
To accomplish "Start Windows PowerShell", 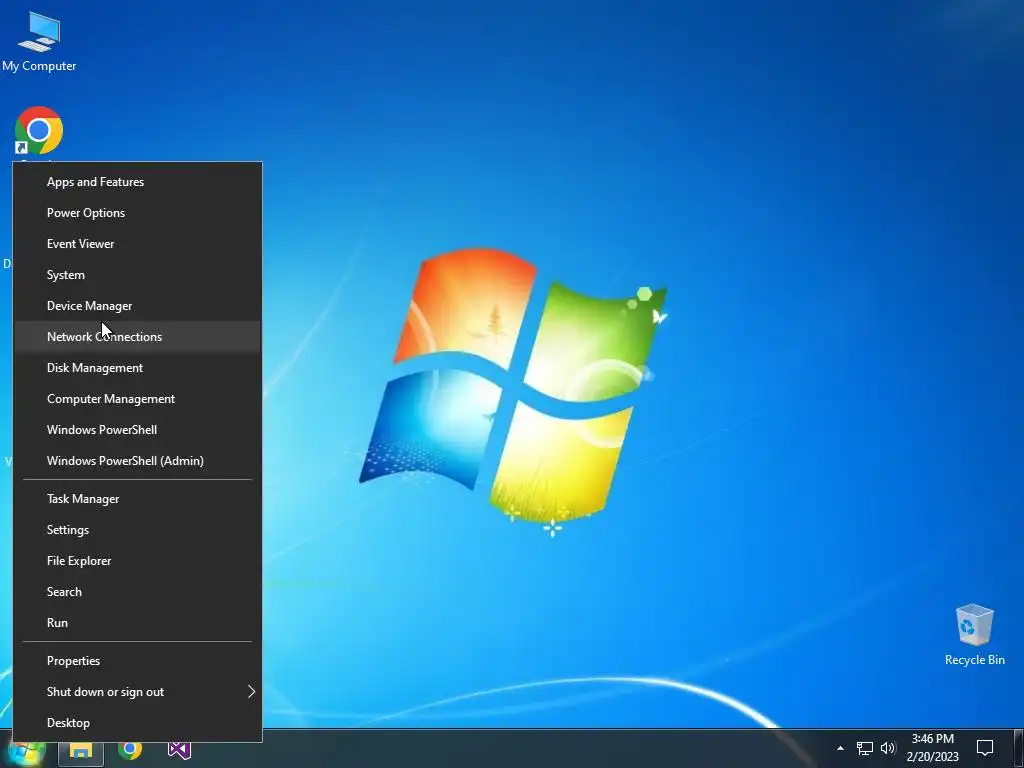I will click(138, 430).
